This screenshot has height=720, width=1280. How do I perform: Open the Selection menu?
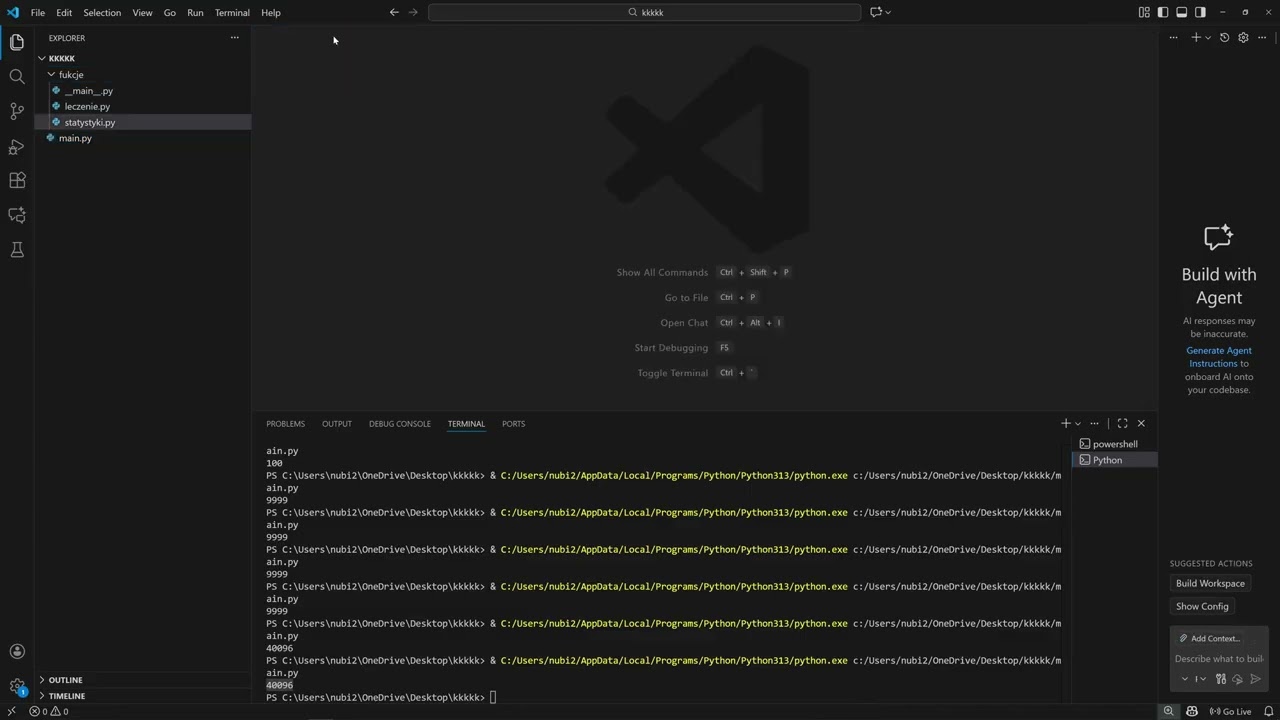pos(102,12)
